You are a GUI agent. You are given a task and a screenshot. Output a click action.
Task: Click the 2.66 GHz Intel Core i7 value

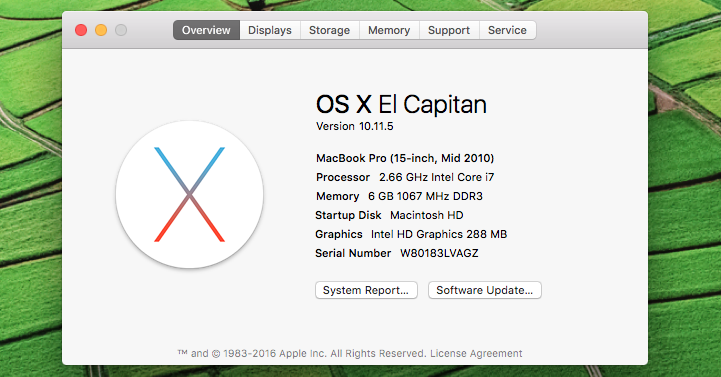pos(436,177)
